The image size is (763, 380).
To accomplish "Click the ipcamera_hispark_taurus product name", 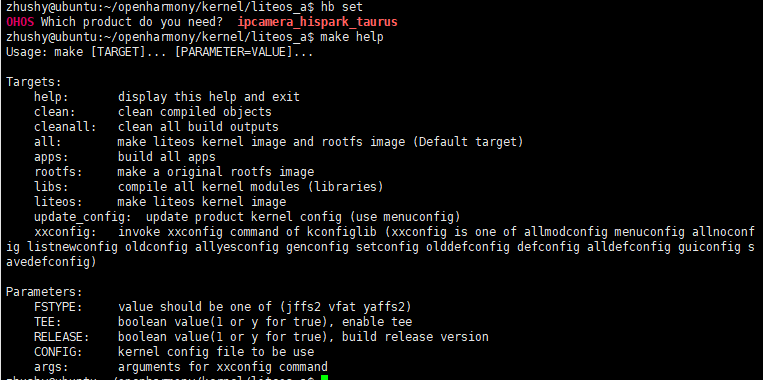I will click(317, 22).
